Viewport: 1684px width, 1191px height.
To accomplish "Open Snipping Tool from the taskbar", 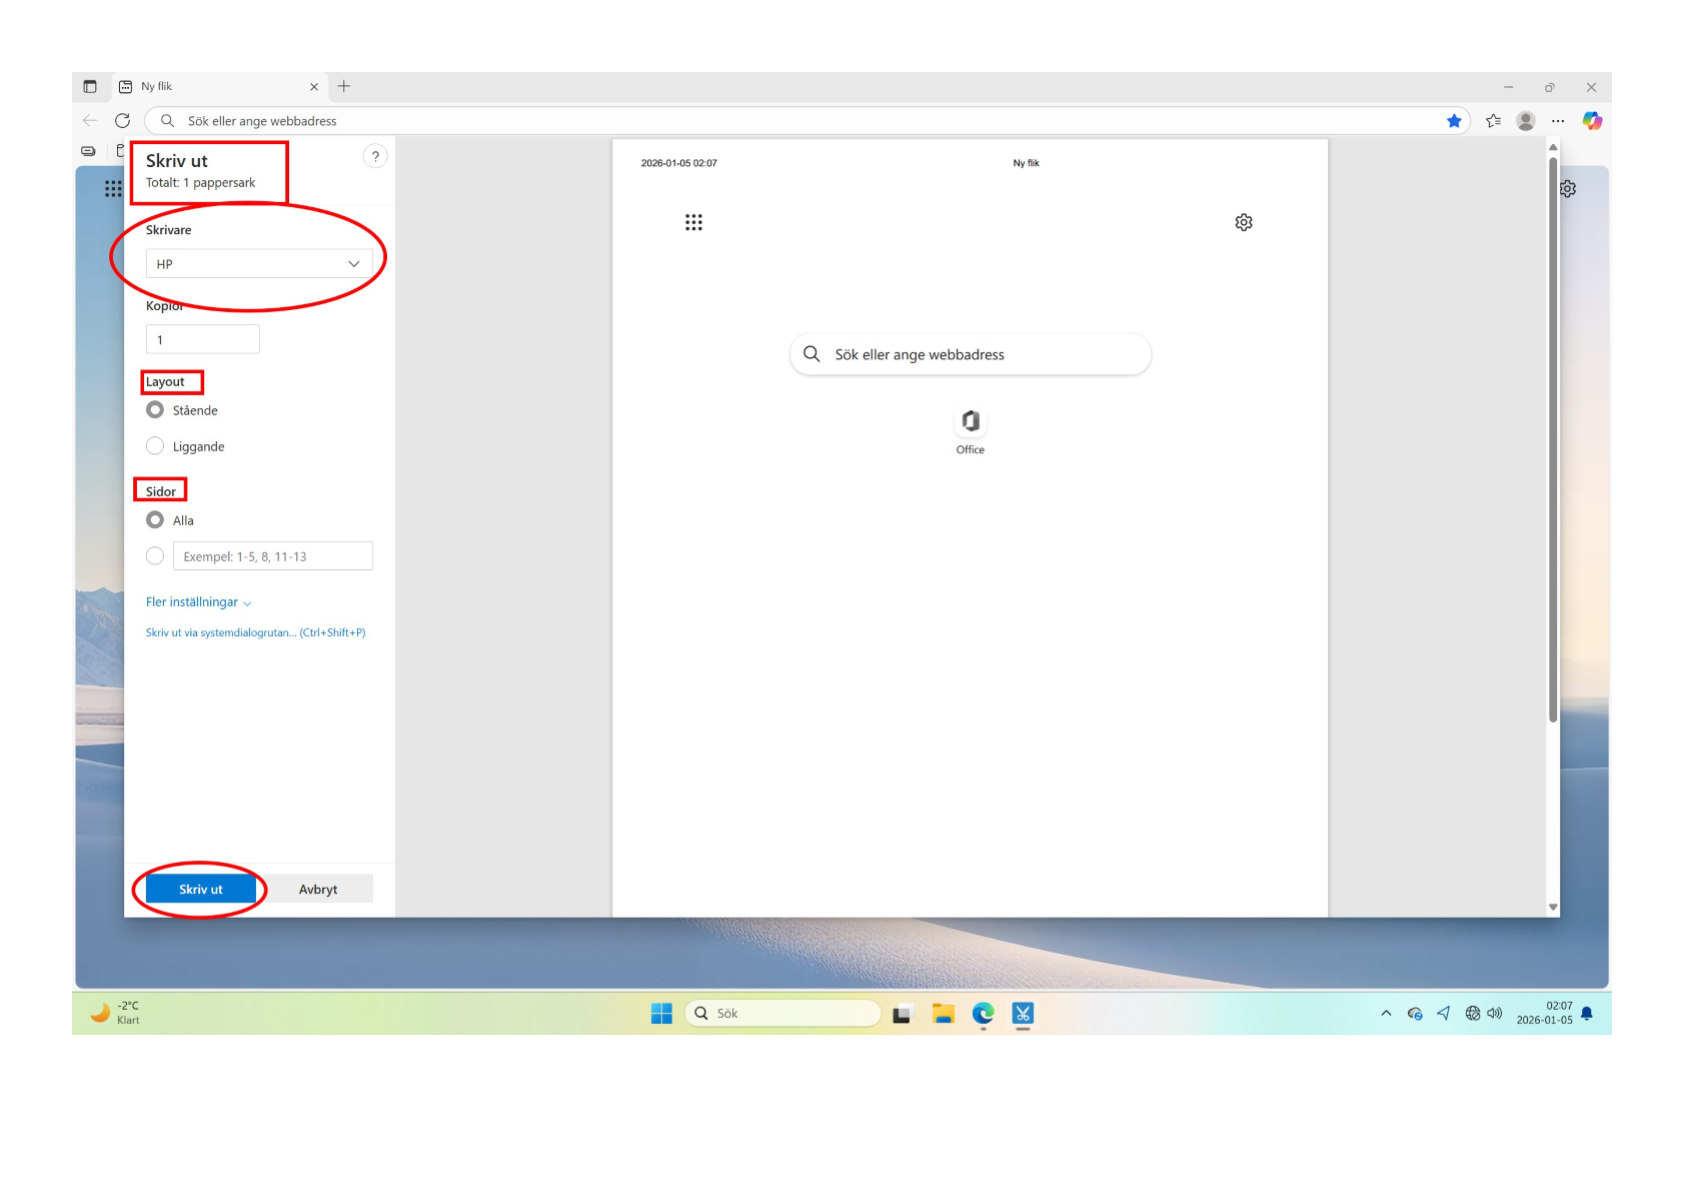I will click(1023, 1014).
